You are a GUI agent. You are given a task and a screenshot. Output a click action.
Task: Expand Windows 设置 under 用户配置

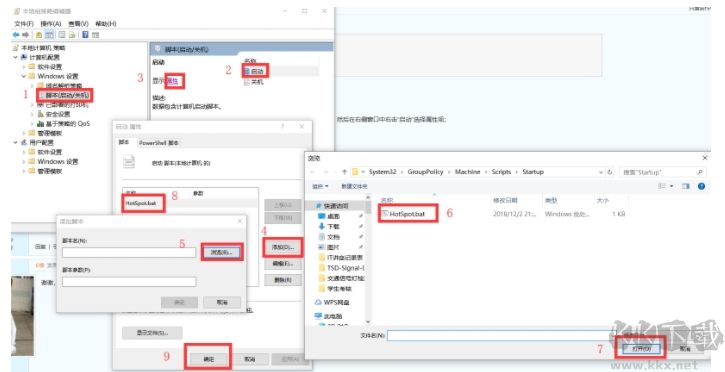pyautogui.click(x=24, y=162)
